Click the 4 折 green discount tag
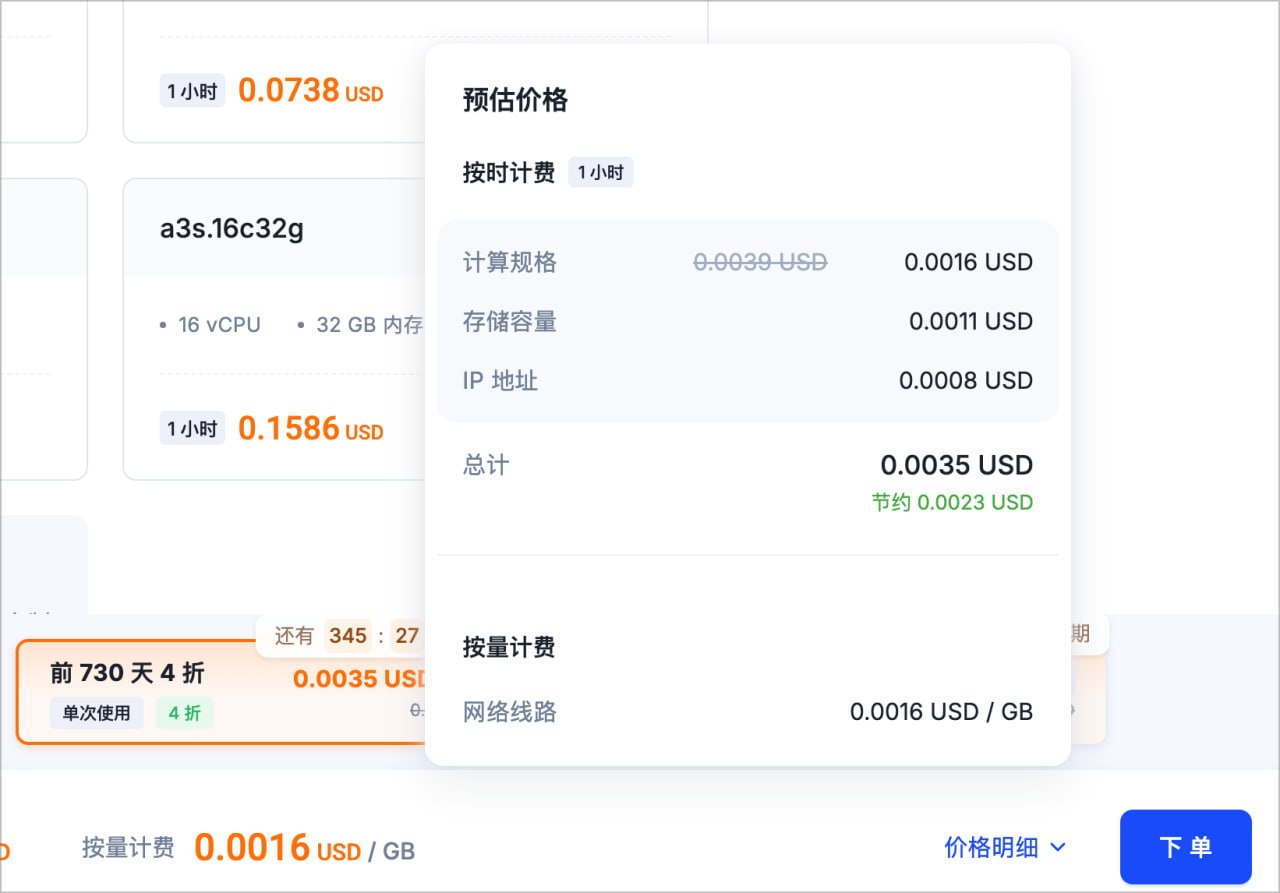This screenshot has height=893, width=1280. click(184, 713)
